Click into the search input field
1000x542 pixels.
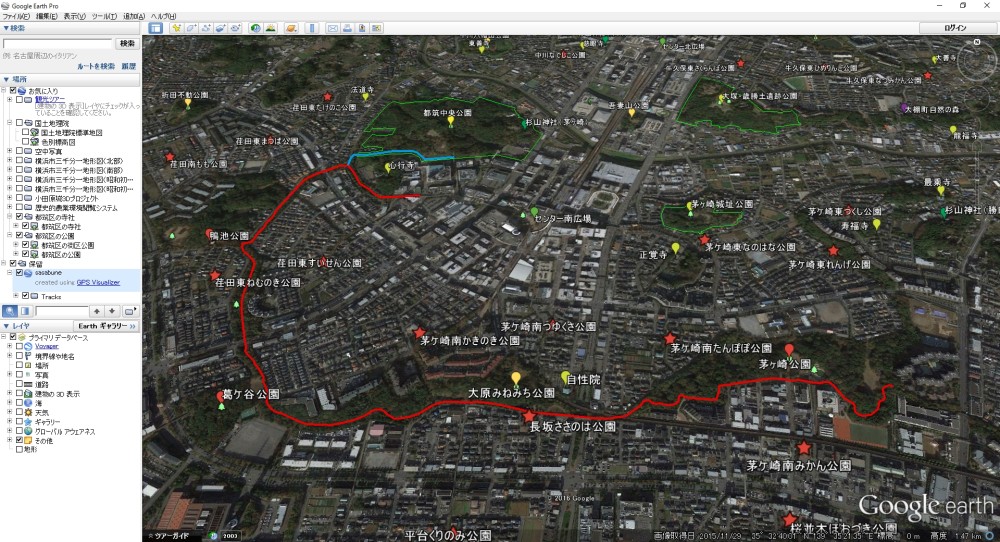click(x=57, y=44)
